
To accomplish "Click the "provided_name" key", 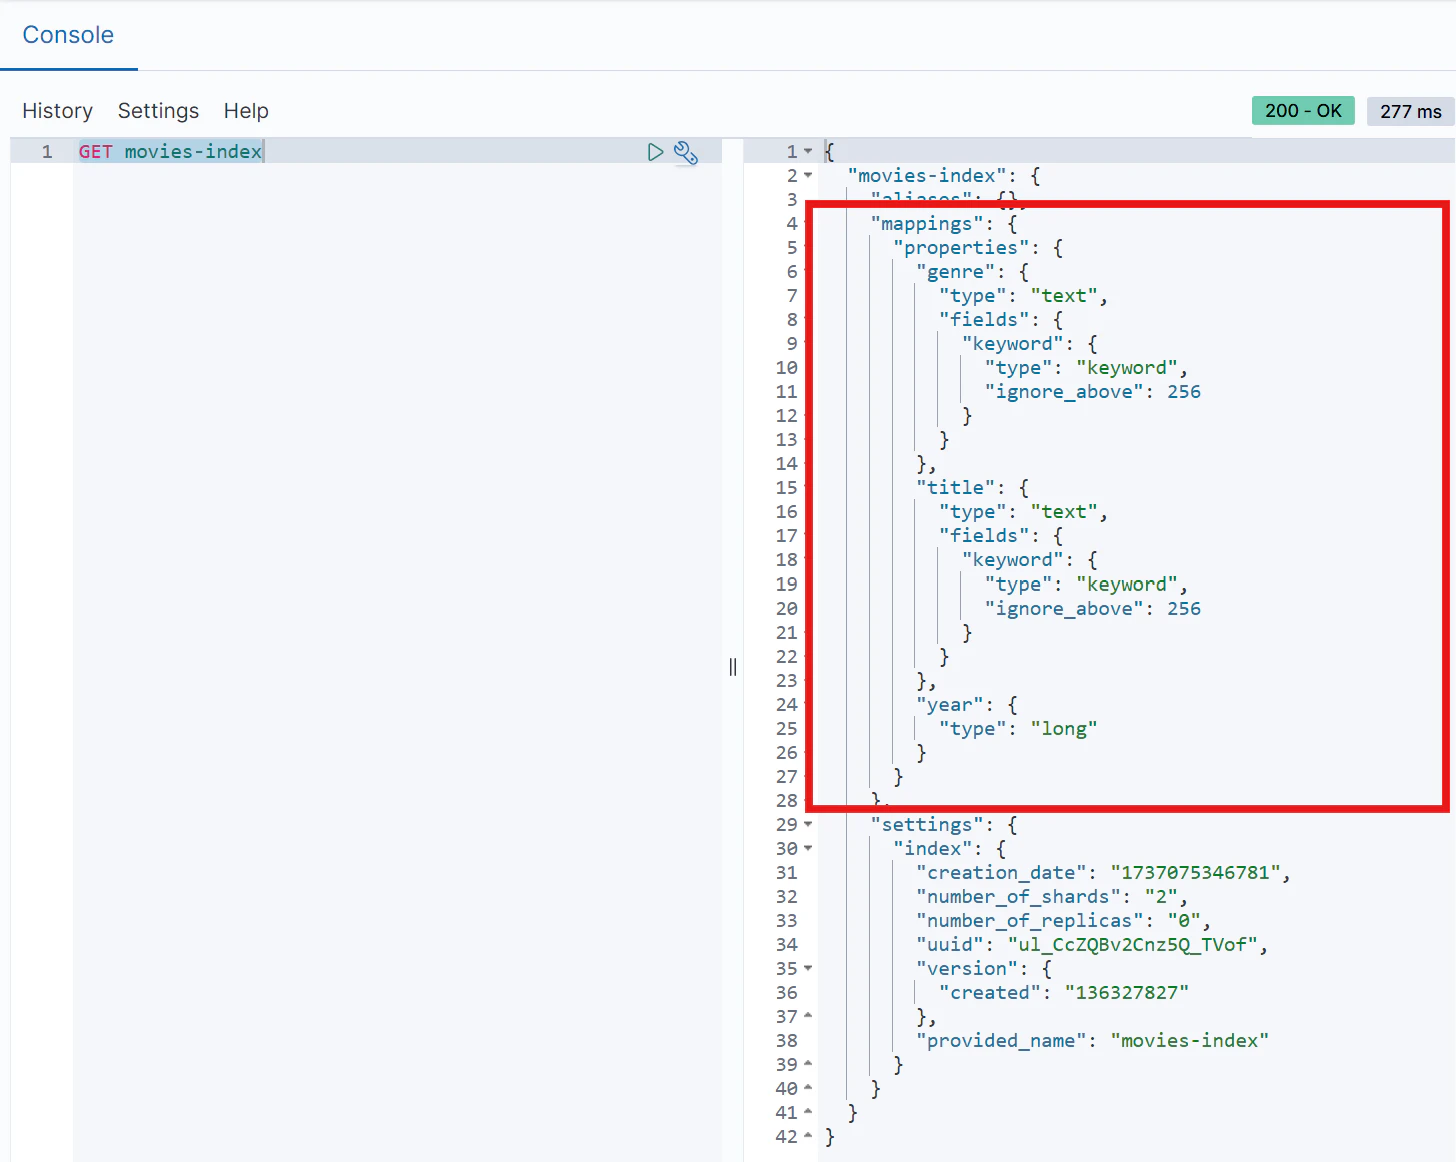I will [1001, 1041].
